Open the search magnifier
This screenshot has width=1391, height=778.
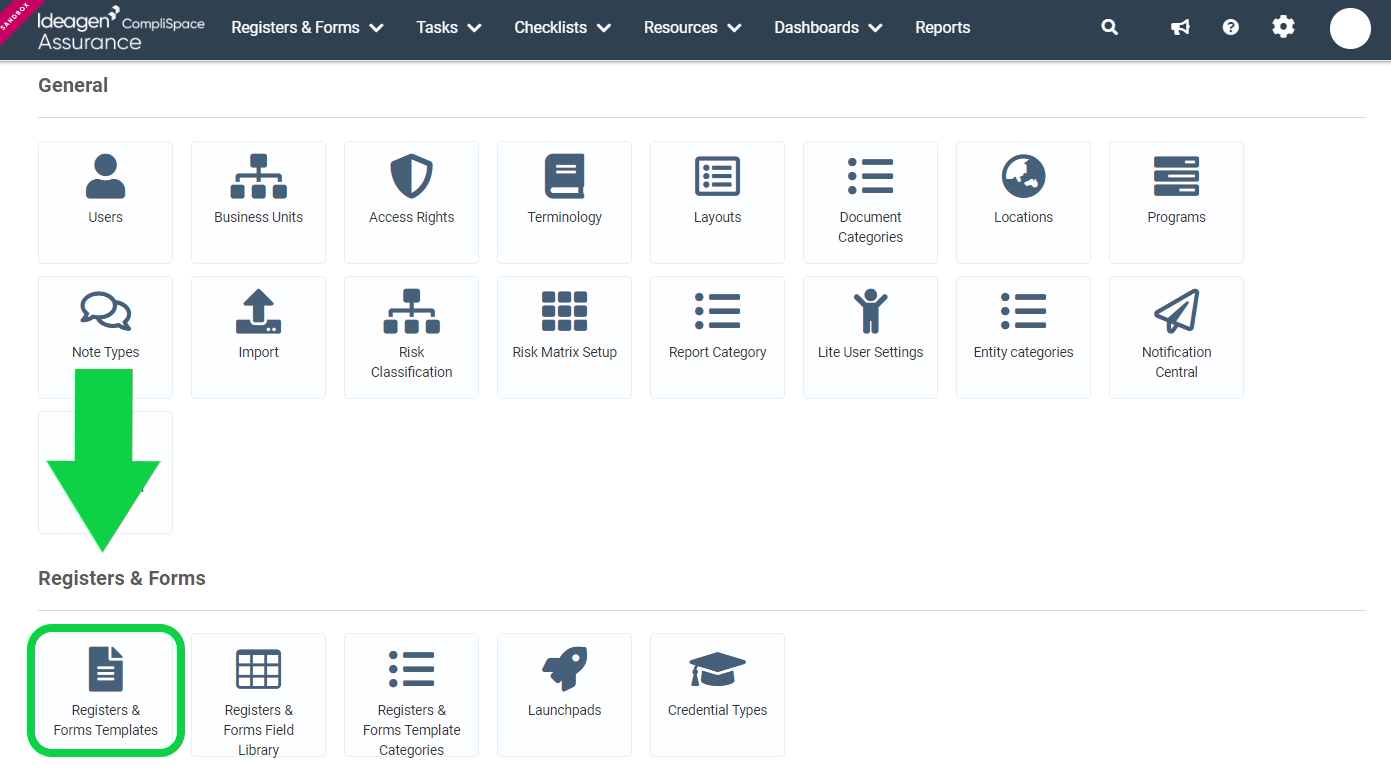tap(1109, 27)
